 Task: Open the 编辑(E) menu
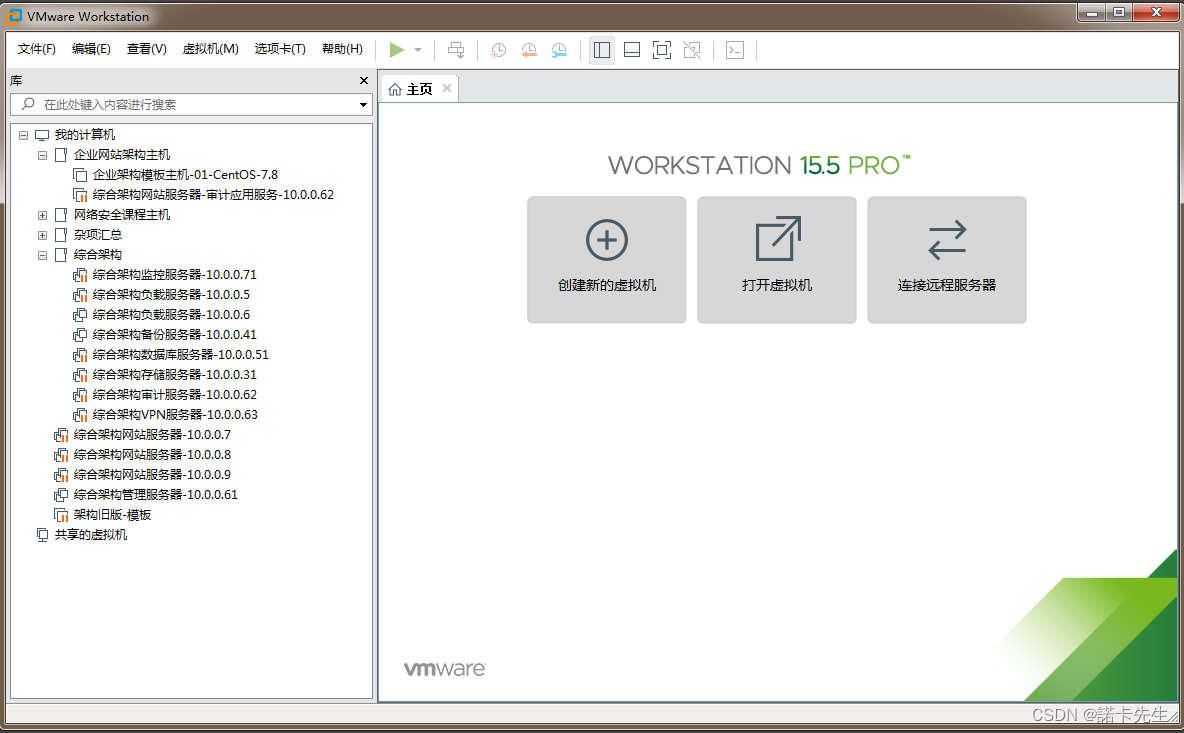[x=91, y=49]
